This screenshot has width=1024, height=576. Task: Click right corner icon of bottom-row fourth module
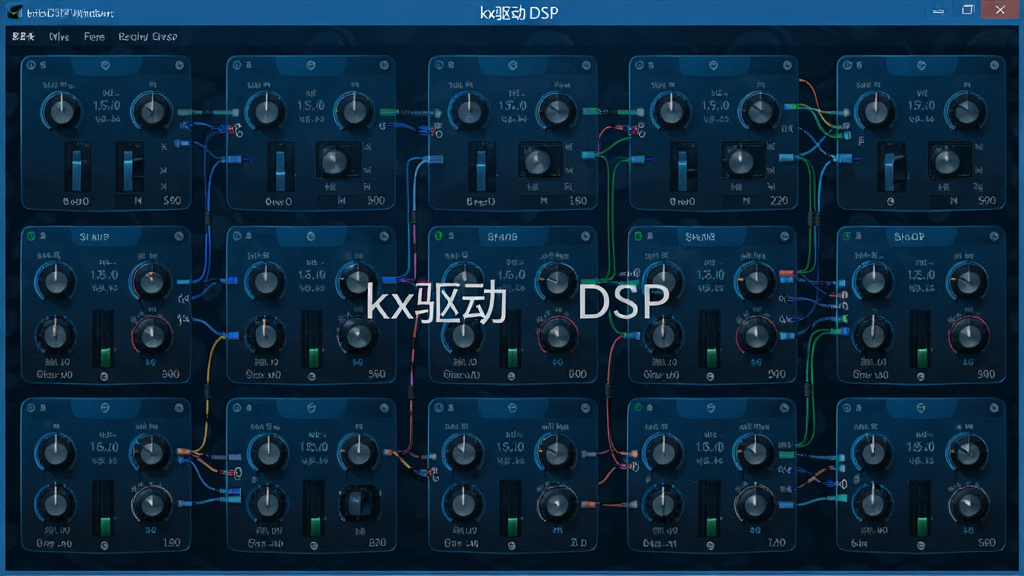coord(784,408)
